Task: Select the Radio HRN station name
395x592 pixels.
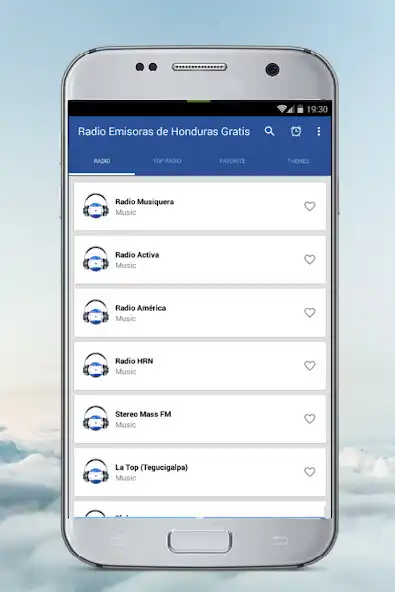Action: pos(134,361)
